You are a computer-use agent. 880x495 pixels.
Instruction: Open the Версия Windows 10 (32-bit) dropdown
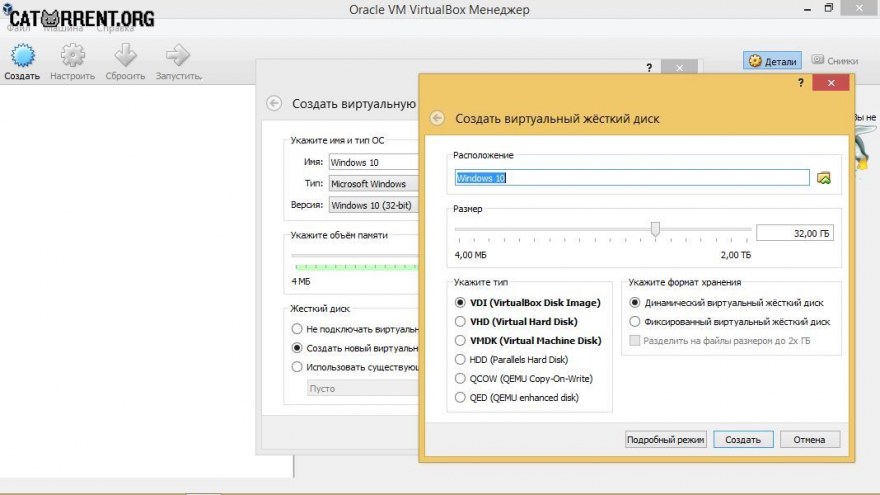pyautogui.click(x=373, y=205)
